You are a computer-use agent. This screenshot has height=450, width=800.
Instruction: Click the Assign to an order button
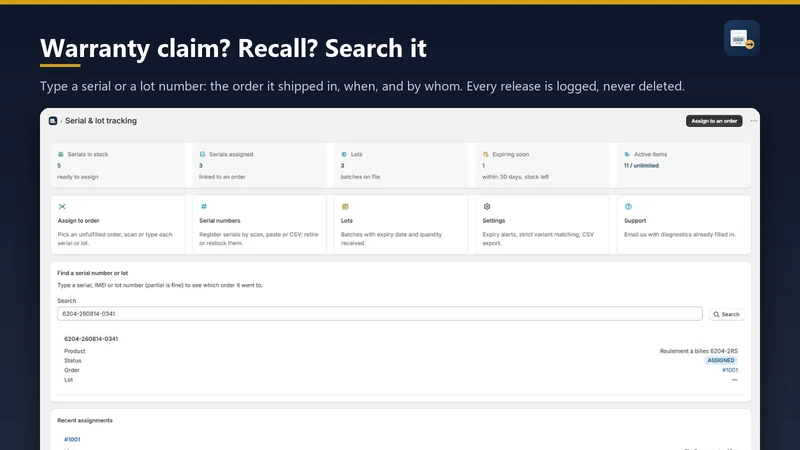[x=714, y=121]
